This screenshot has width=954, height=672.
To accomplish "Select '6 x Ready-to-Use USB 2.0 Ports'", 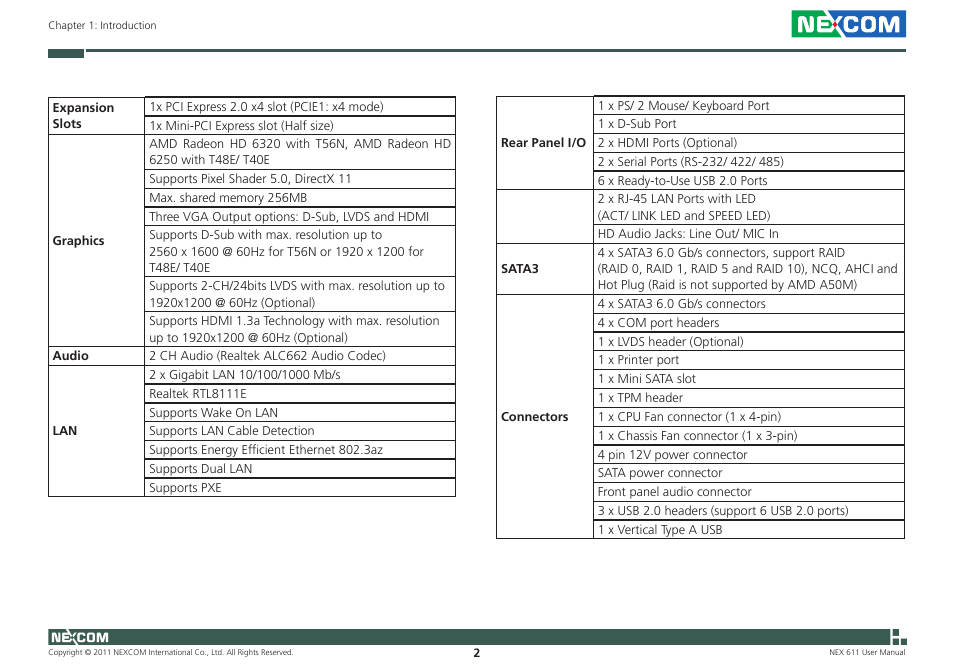I will 749,181.
